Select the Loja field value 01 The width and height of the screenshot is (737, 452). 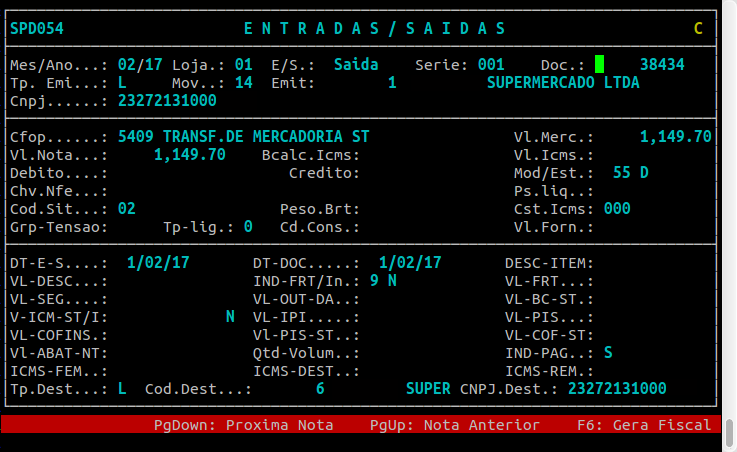[x=243, y=64]
